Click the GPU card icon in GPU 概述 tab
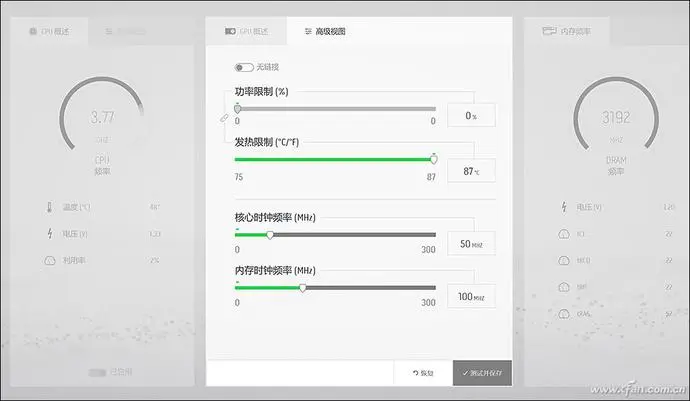 tap(230, 31)
